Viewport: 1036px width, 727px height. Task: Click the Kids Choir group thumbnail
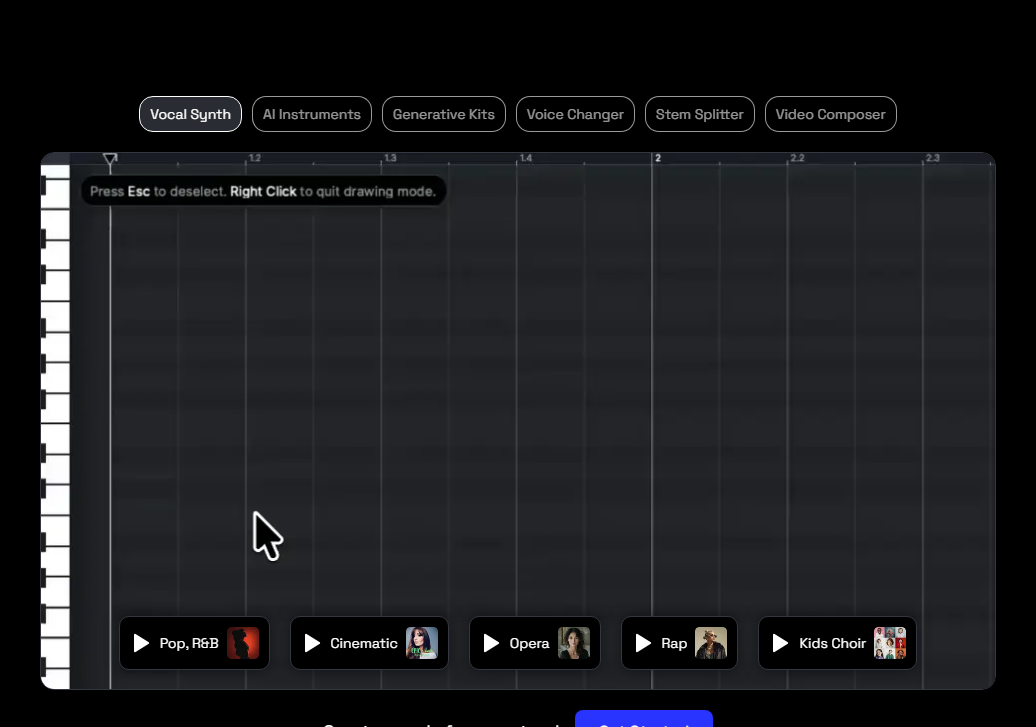[890, 643]
